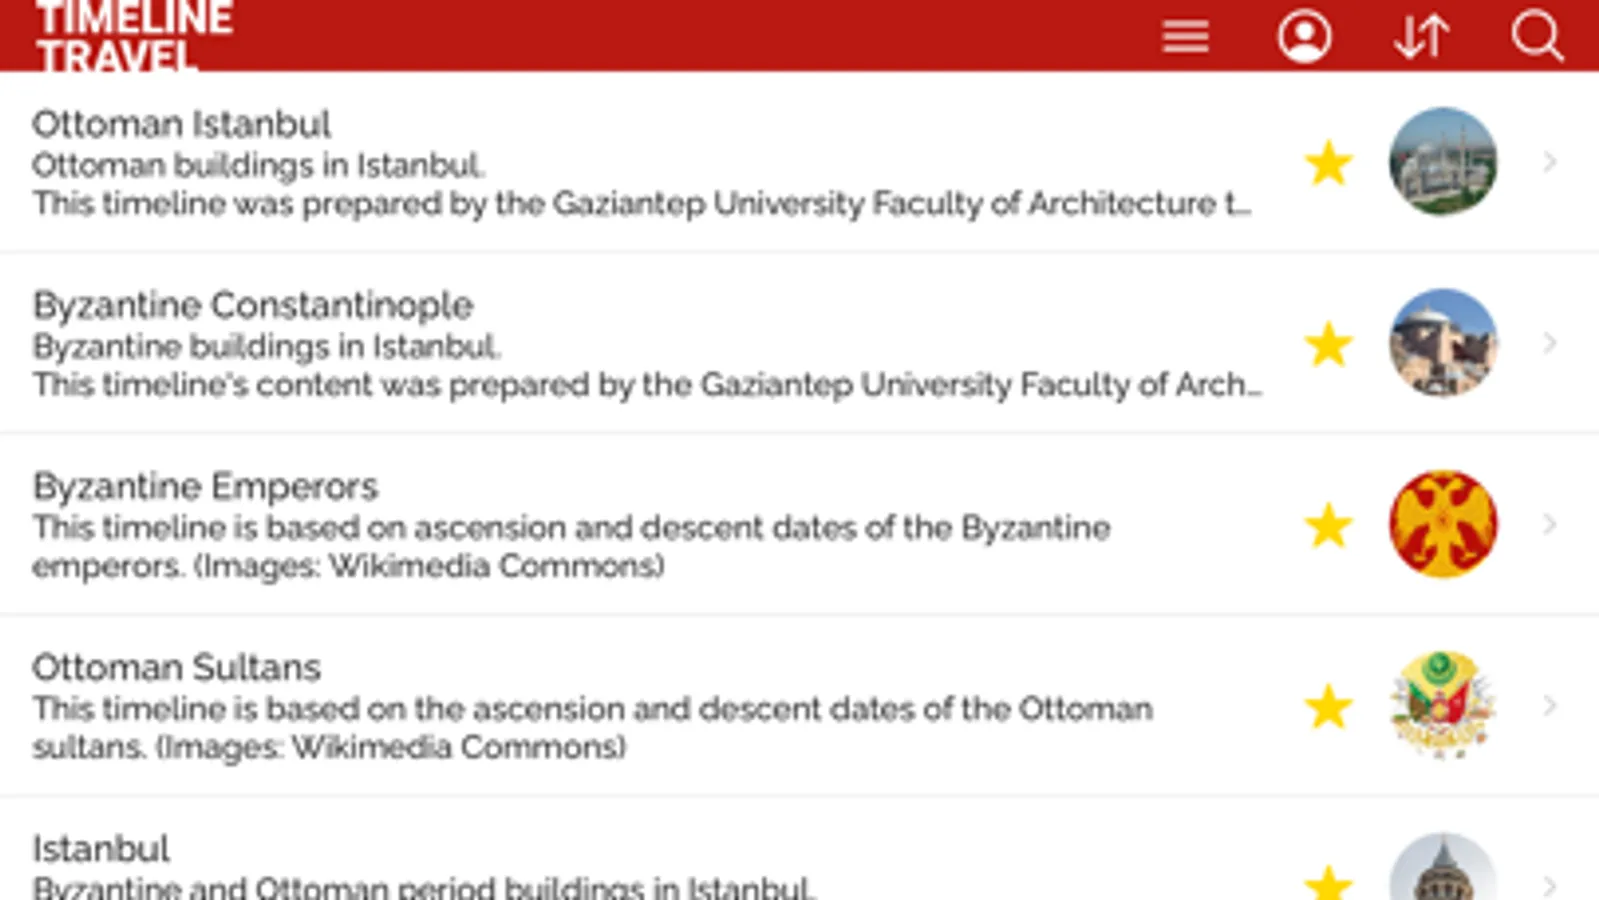
Task: Expand Ottoman Sultans using its chevron
Action: click(1550, 705)
